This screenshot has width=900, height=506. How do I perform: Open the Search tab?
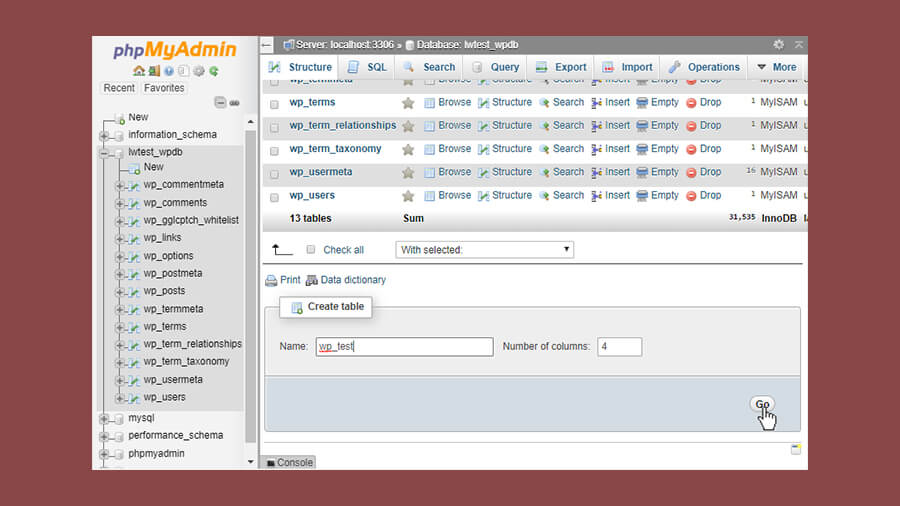click(x=429, y=67)
